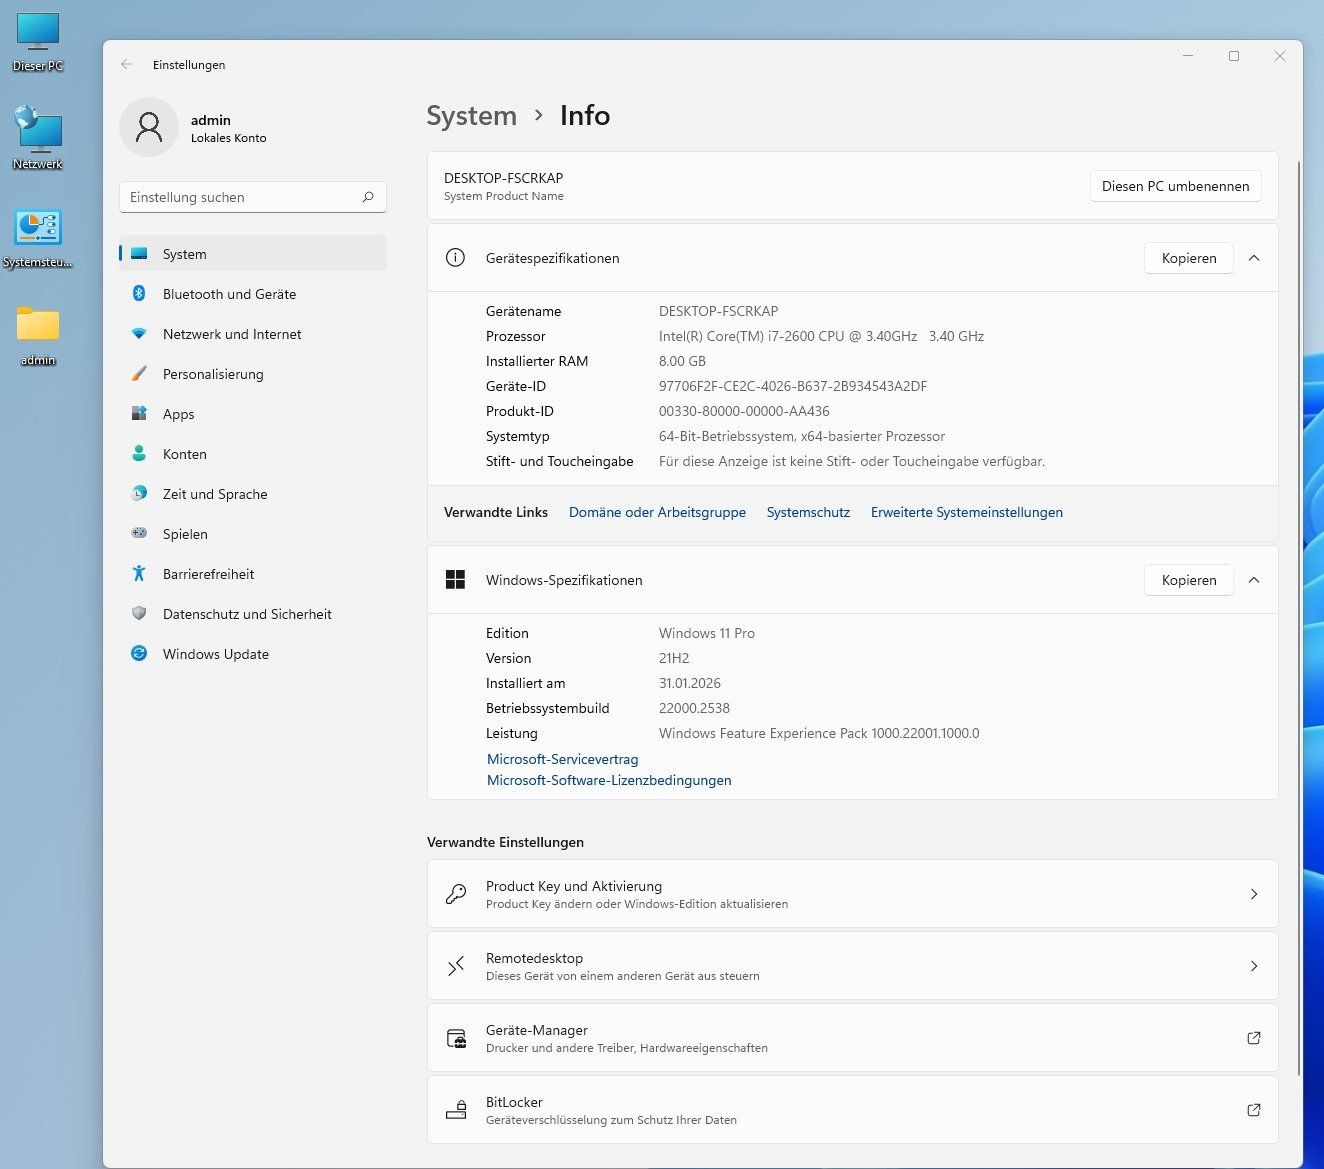Click the Barrierefreiheit accessibility icon
This screenshot has height=1169, width=1324.
(x=139, y=574)
